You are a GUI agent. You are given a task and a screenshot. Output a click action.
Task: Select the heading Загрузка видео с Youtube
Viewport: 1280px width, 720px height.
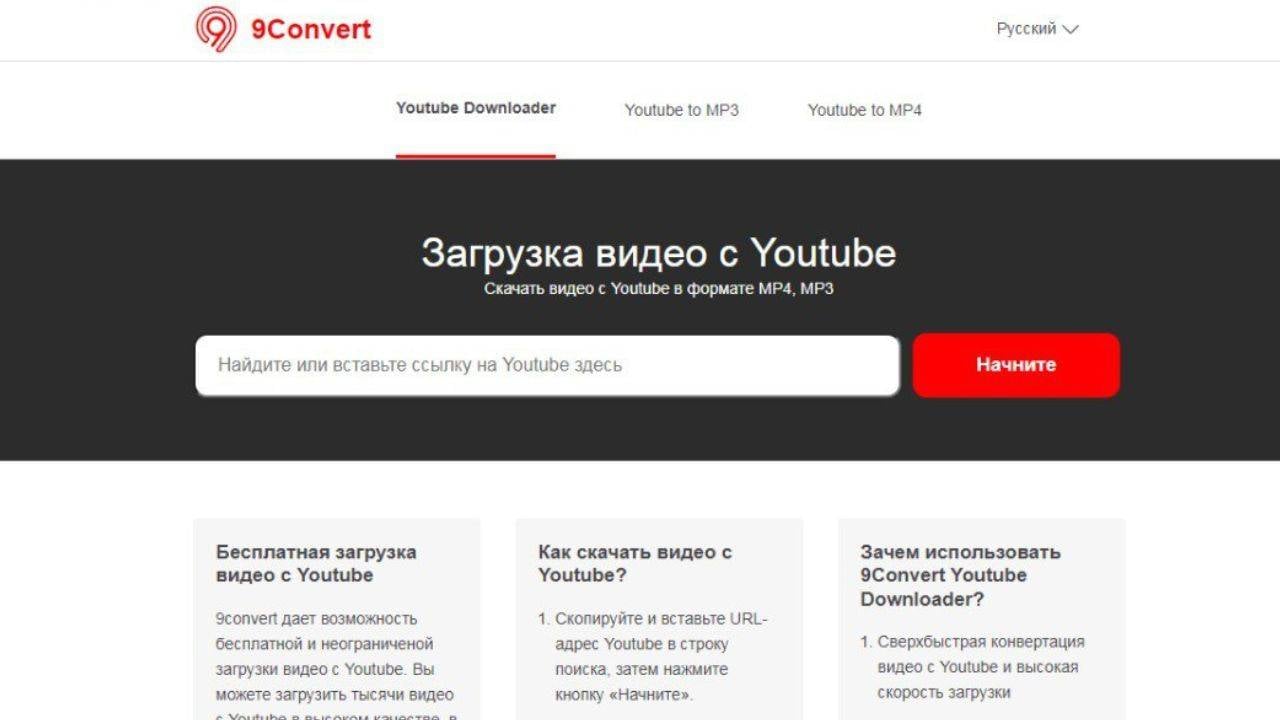click(x=659, y=253)
